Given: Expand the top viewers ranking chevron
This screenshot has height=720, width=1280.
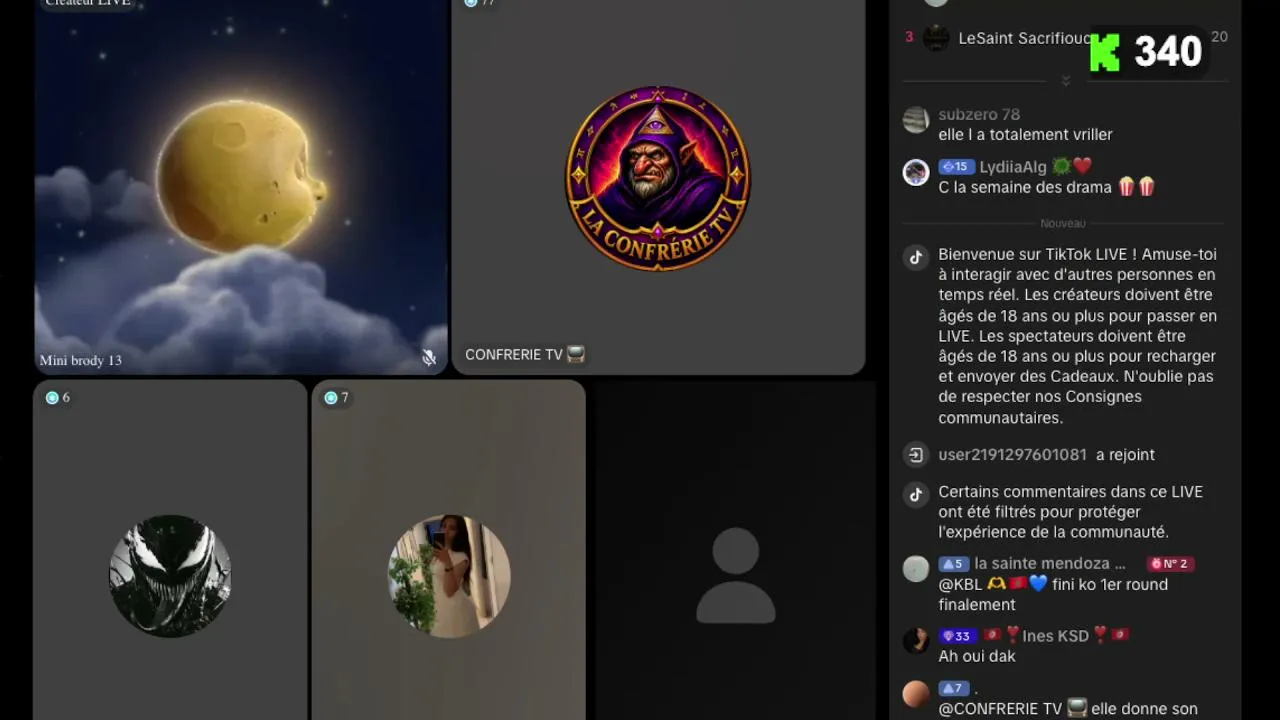Looking at the screenshot, I should pos(1066,80).
